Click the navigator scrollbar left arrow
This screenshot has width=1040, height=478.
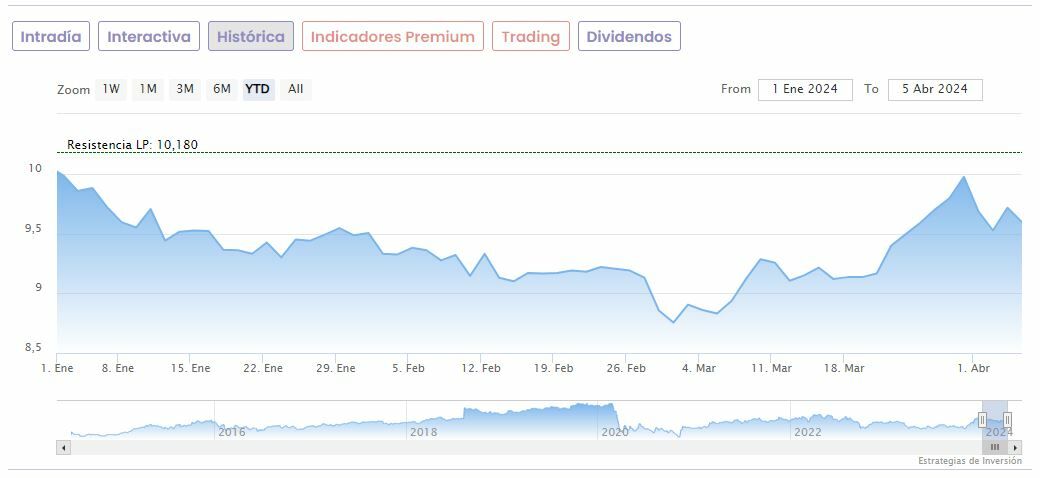pos(64,447)
